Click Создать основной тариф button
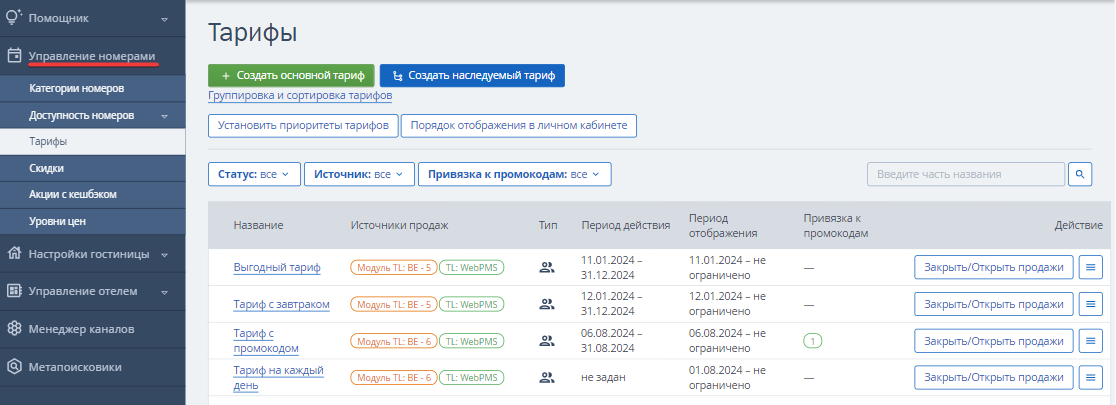The image size is (1116, 405). point(291,75)
